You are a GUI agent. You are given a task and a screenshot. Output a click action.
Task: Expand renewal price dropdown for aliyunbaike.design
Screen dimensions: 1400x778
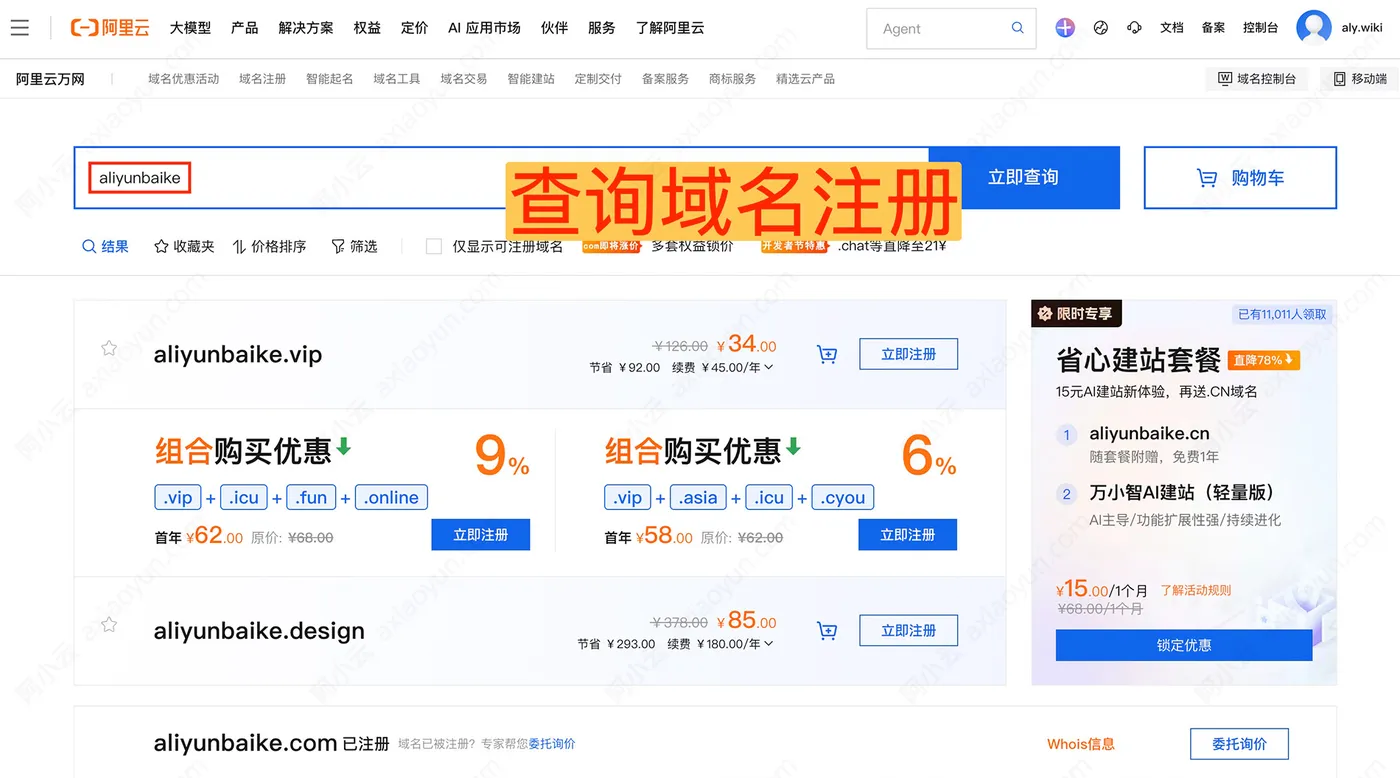(768, 644)
